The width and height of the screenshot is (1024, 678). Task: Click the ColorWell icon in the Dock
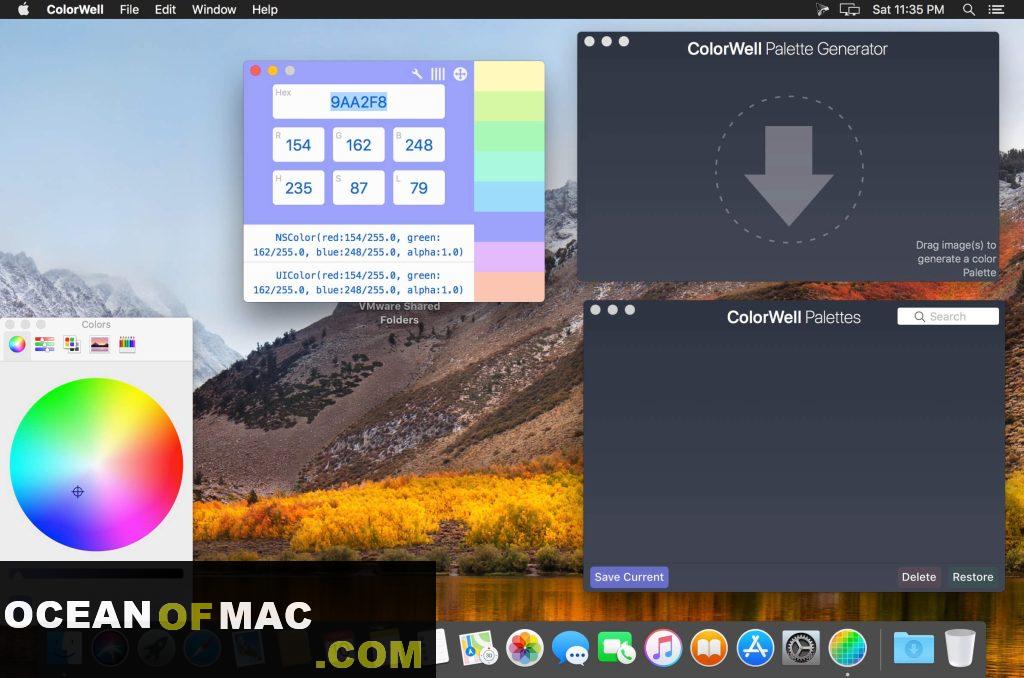847,649
